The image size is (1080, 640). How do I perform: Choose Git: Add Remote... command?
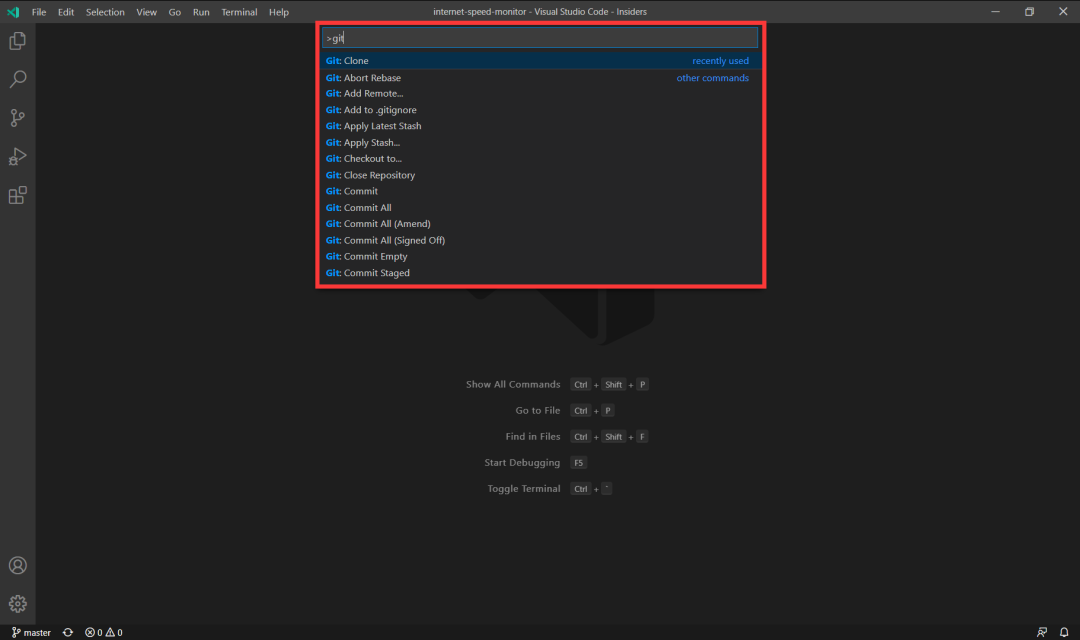(x=540, y=94)
